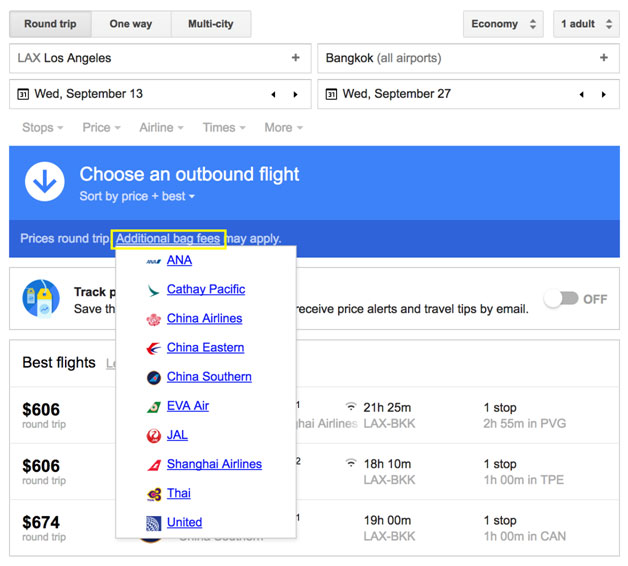The image size is (628, 566).
Task: Add another origin with LAX plus icon
Action: (296, 58)
